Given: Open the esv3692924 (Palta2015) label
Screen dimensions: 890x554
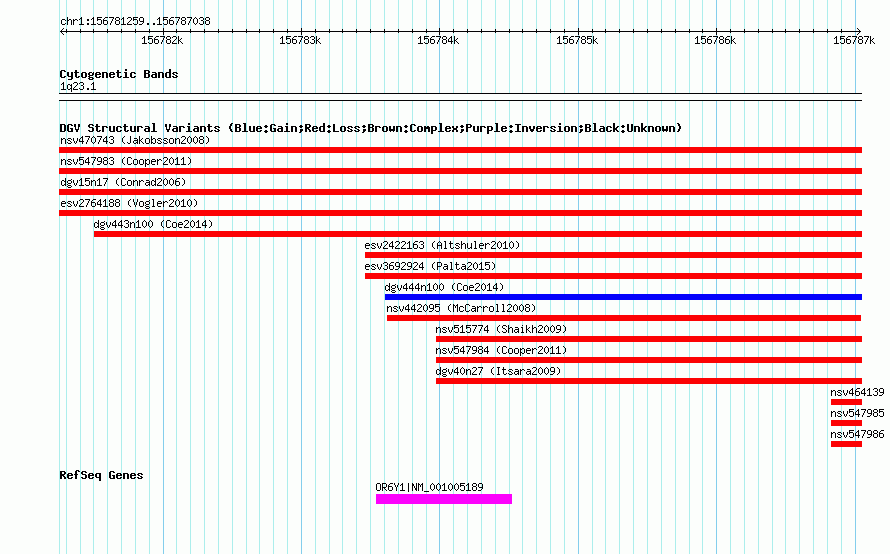Looking at the screenshot, I should tap(430, 266).
